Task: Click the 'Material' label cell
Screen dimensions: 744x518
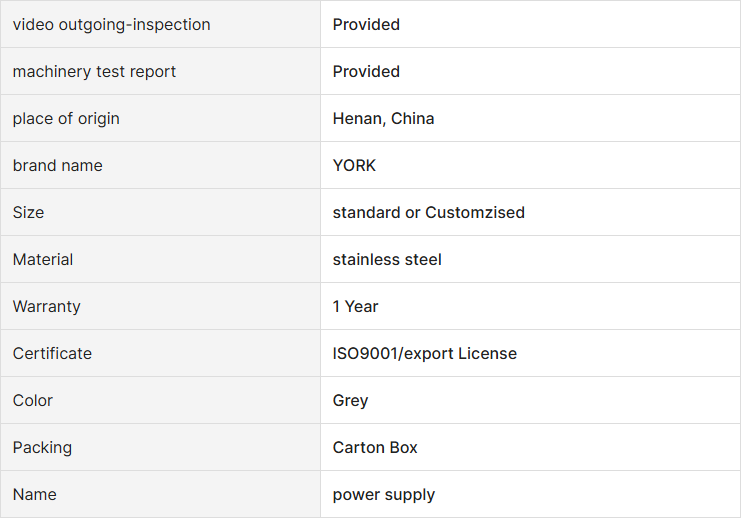Action: point(43,259)
